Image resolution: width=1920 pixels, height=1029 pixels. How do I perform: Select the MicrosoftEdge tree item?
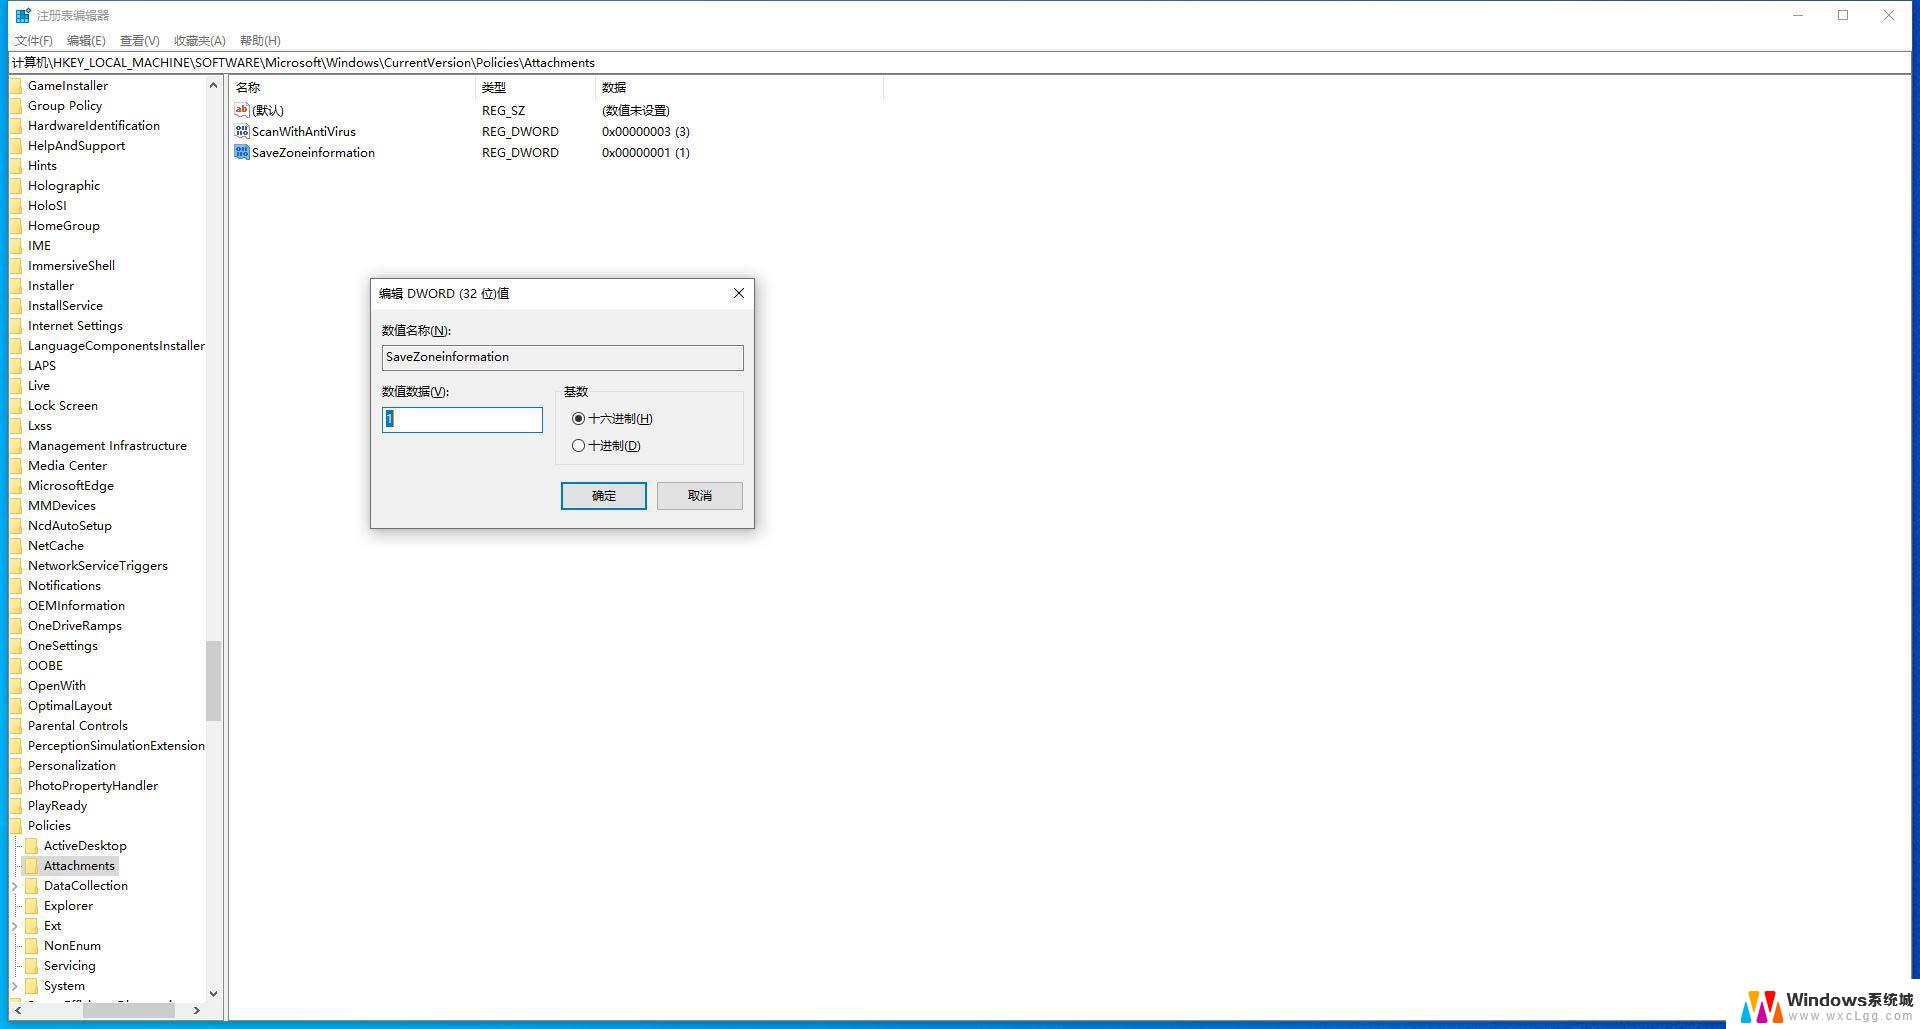(71, 486)
